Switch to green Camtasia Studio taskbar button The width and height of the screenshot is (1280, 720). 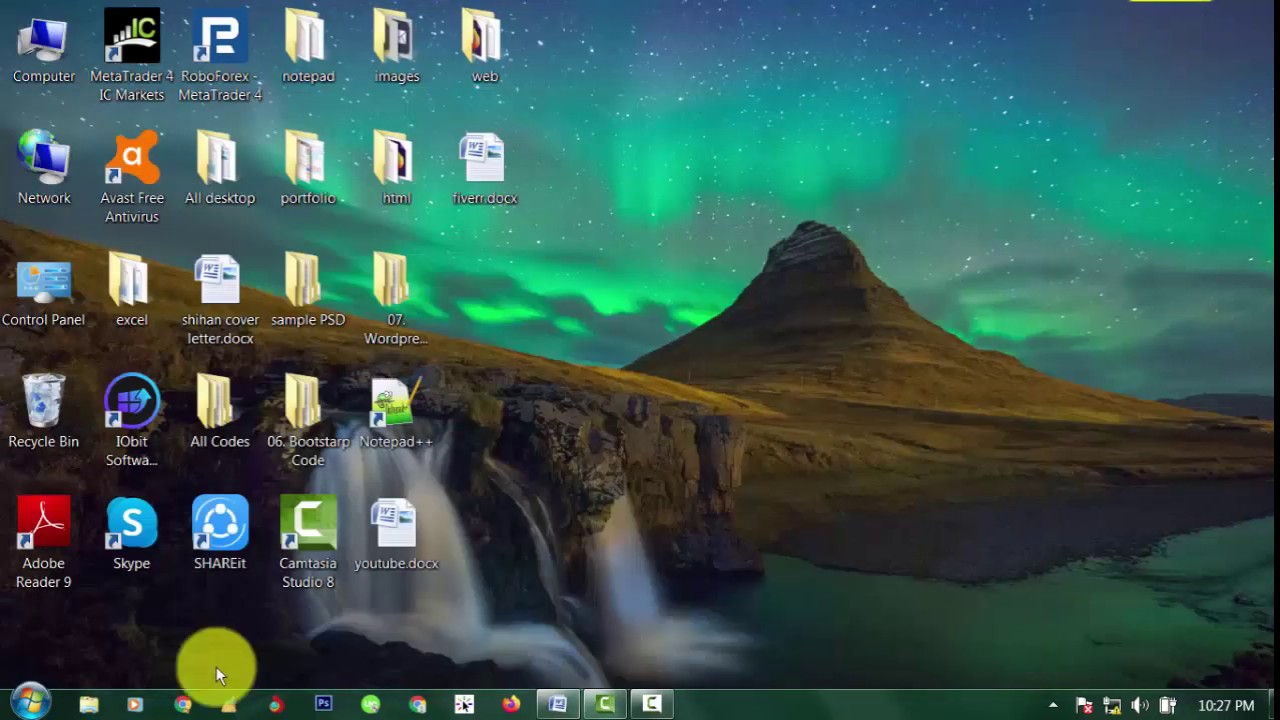(605, 704)
